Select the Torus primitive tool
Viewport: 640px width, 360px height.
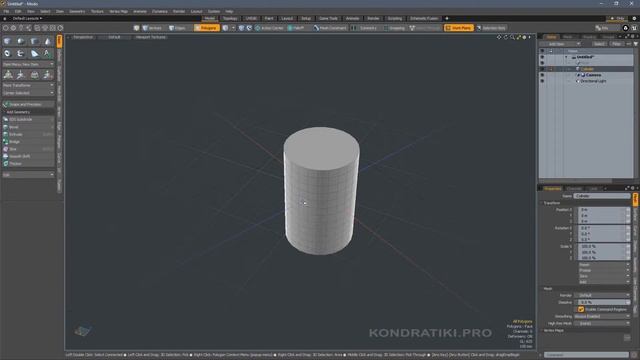7,53
